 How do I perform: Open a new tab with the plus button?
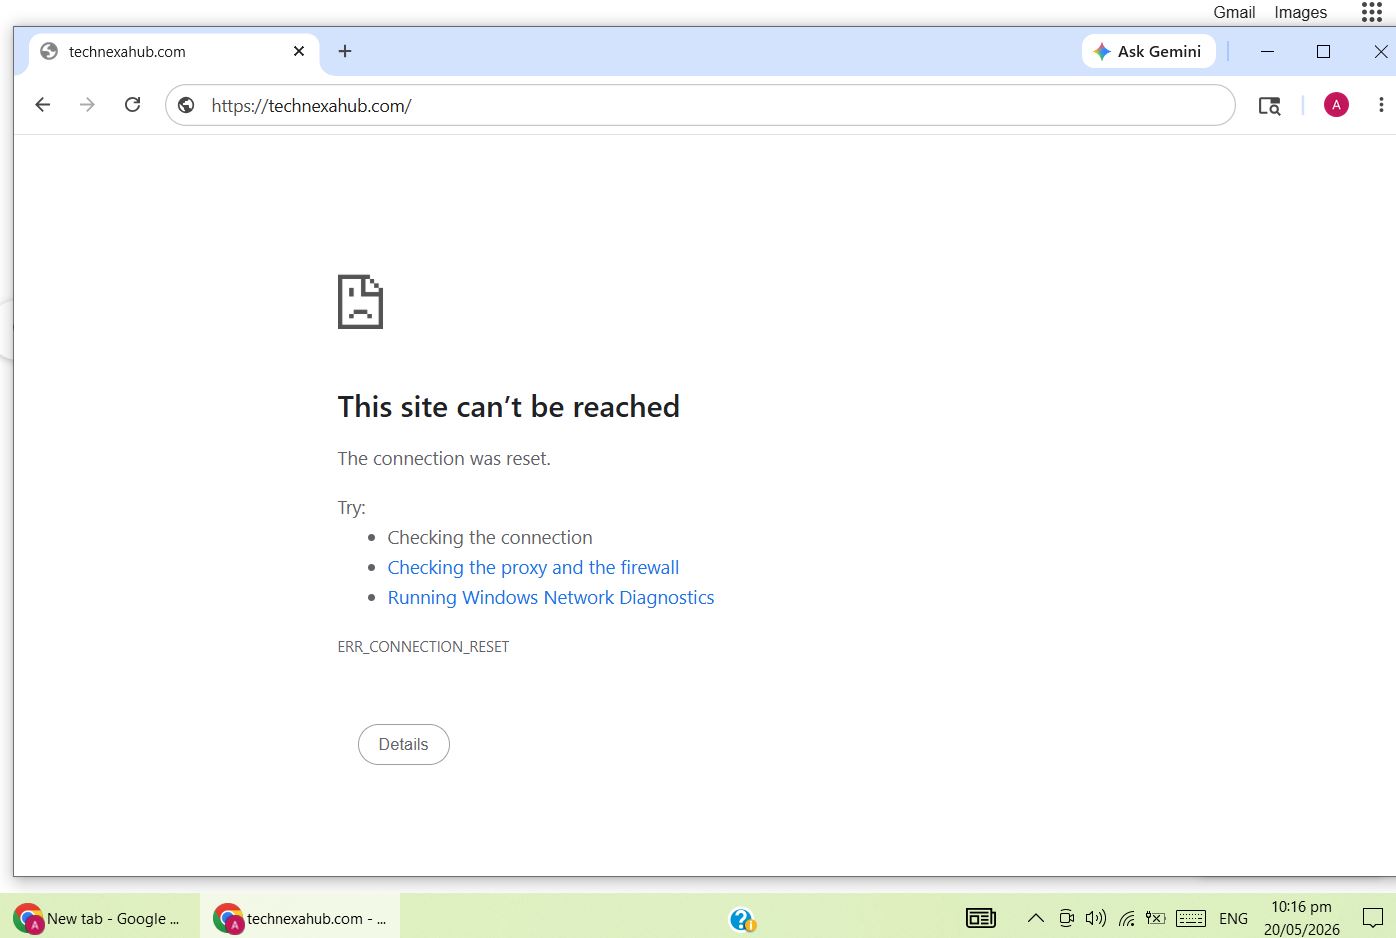[345, 51]
